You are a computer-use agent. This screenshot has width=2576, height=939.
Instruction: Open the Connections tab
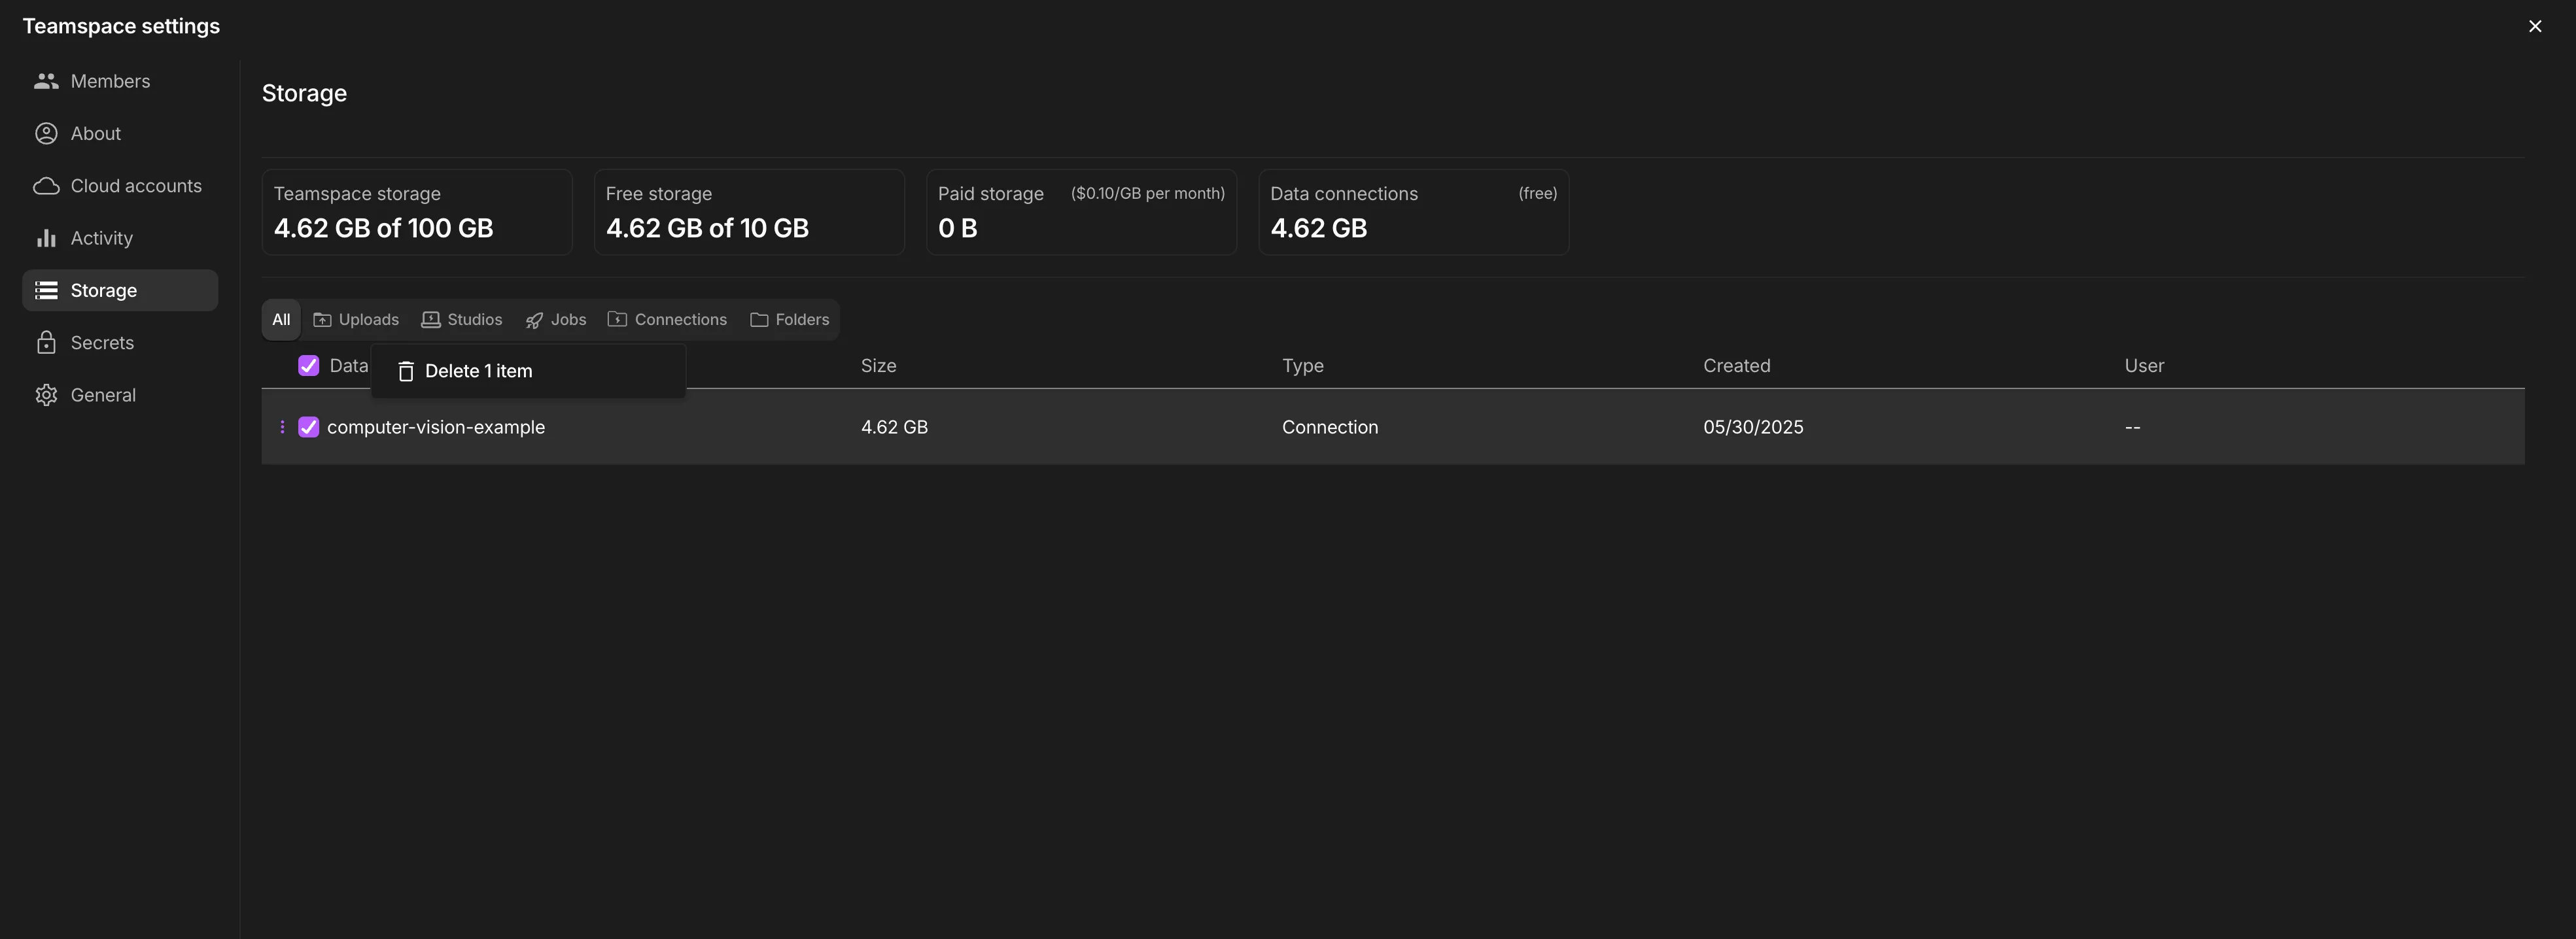(667, 320)
